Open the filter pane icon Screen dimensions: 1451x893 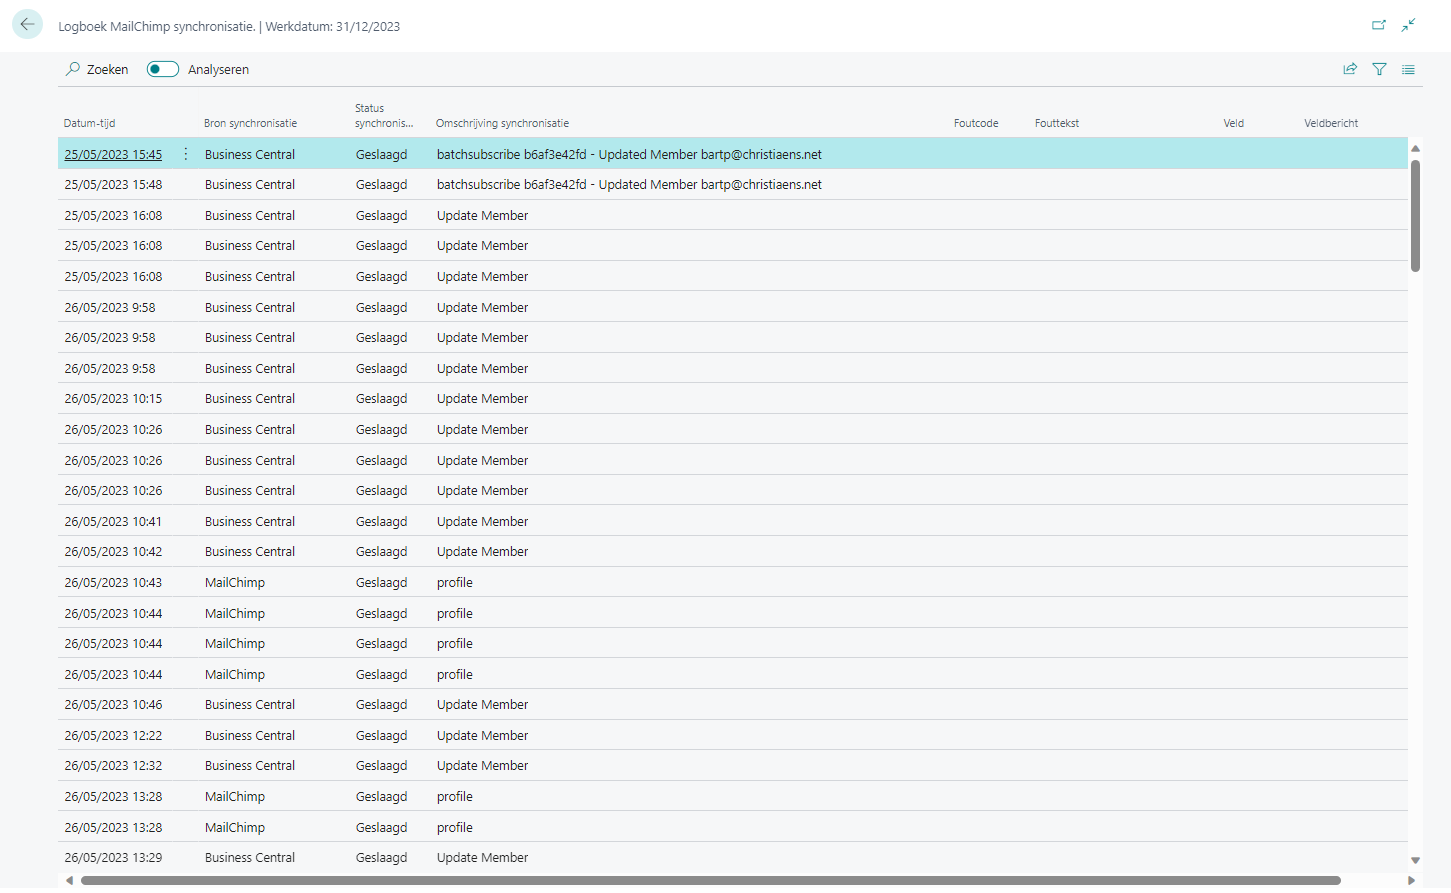click(1379, 69)
